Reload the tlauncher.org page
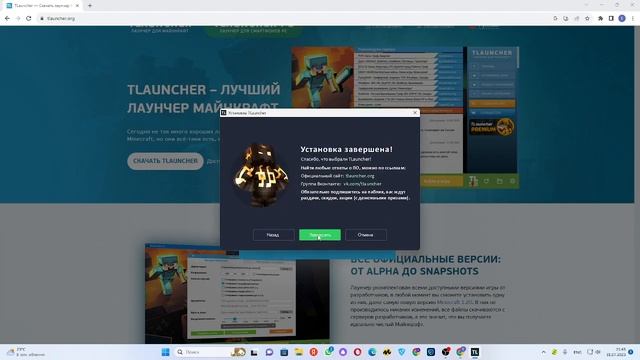Viewport: 640px width, 360px height. pyautogui.click(x=29, y=18)
